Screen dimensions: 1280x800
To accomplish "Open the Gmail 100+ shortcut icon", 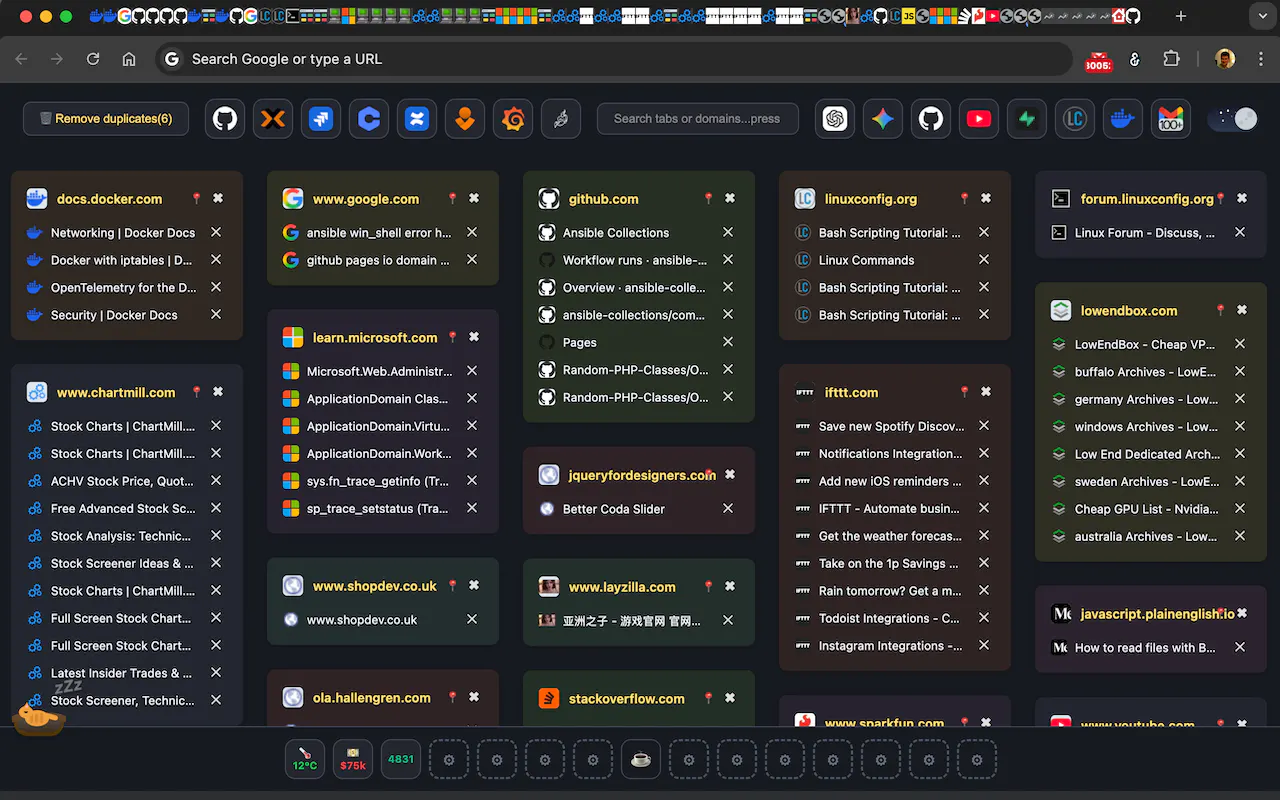I will pyautogui.click(x=1171, y=119).
